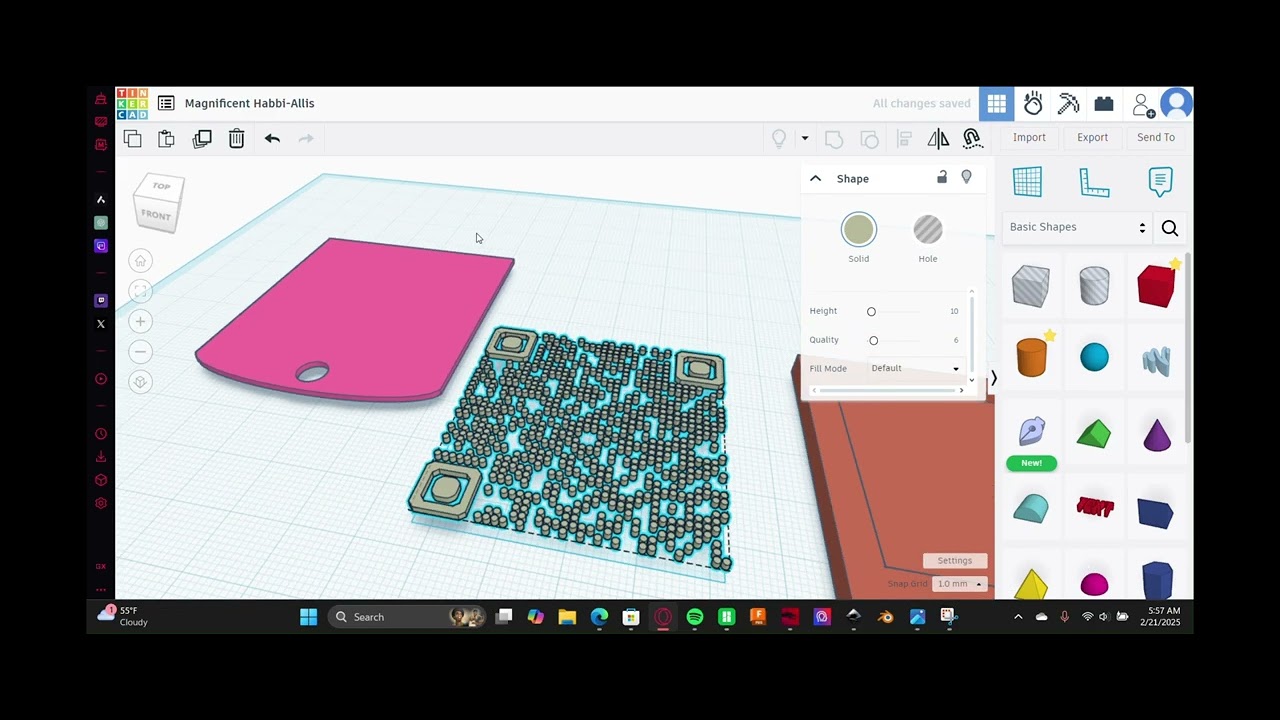Click the Quality slider handle
This screenshot has width=1280, height=720.
click(873, 341)
